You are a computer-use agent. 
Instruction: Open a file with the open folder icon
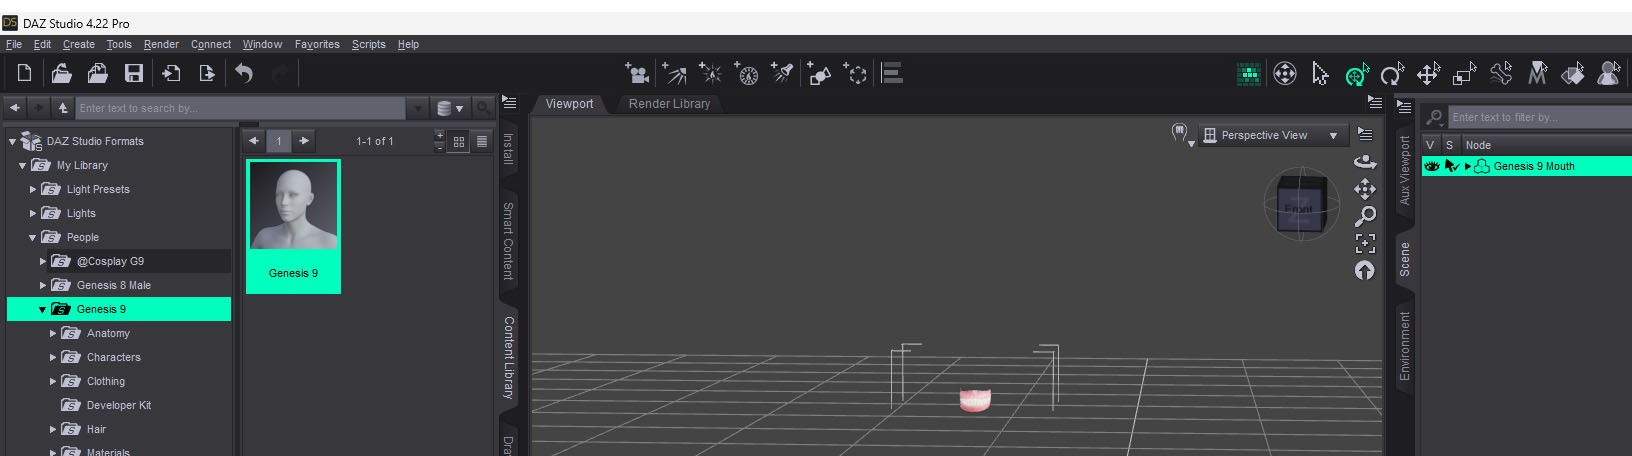[x=61, y=73]
